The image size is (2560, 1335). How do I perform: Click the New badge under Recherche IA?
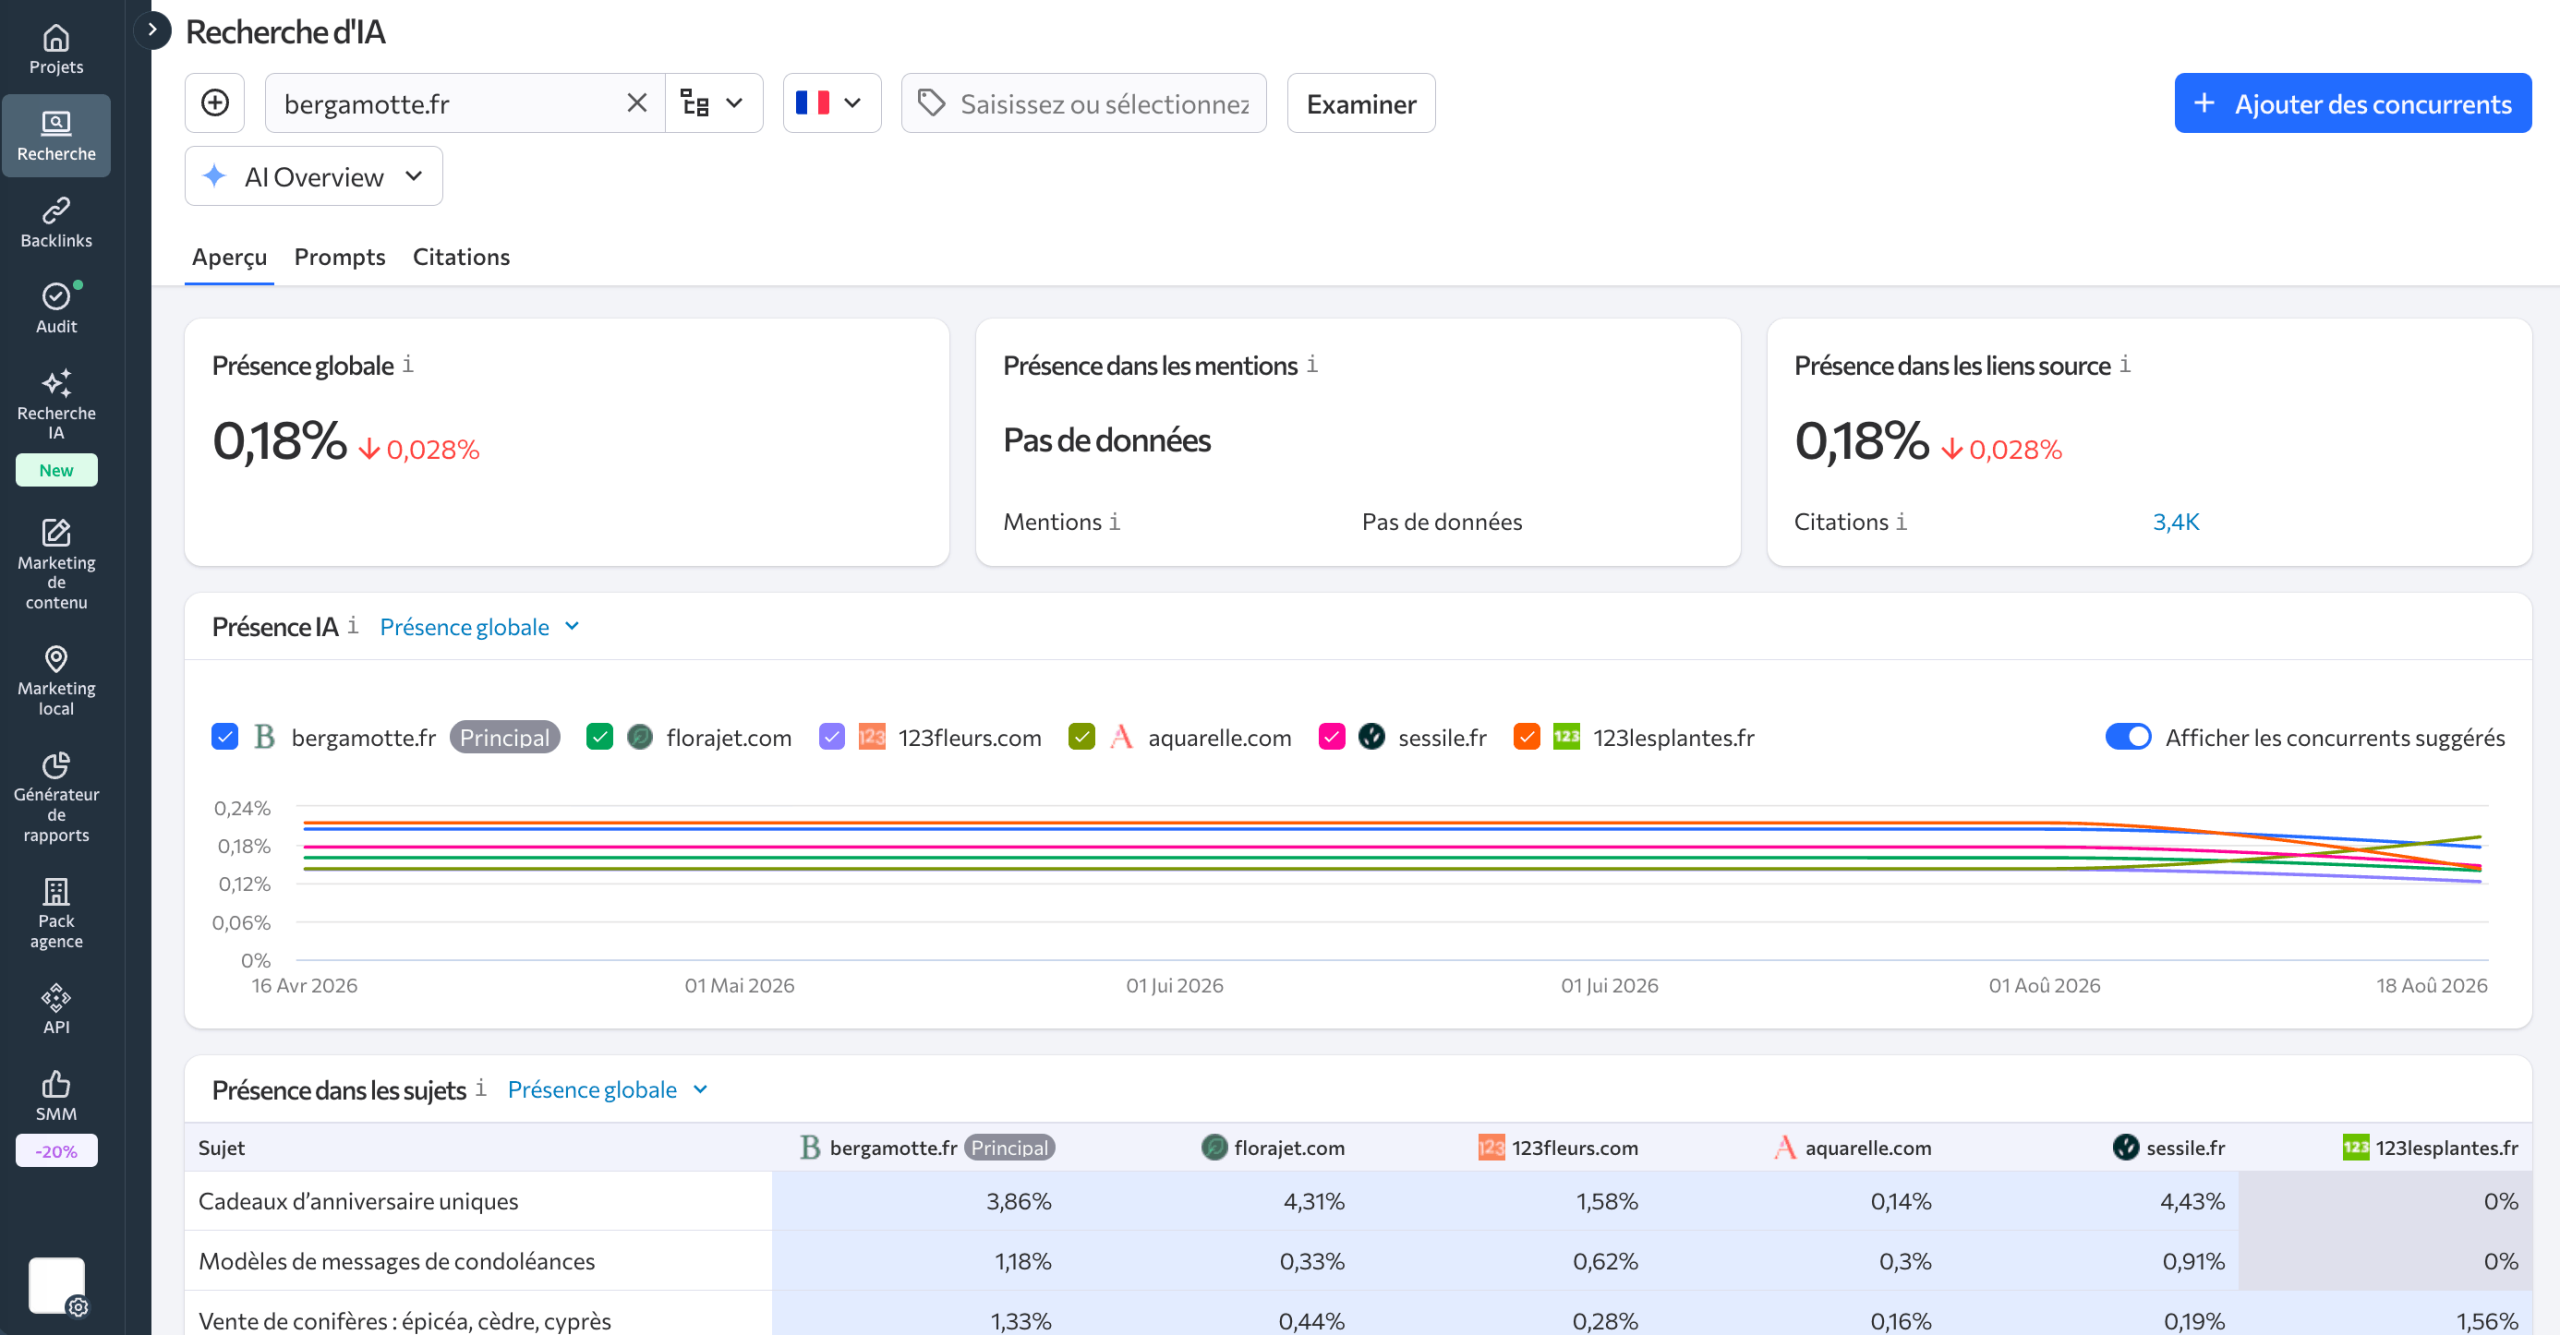(x=56, y=470)
